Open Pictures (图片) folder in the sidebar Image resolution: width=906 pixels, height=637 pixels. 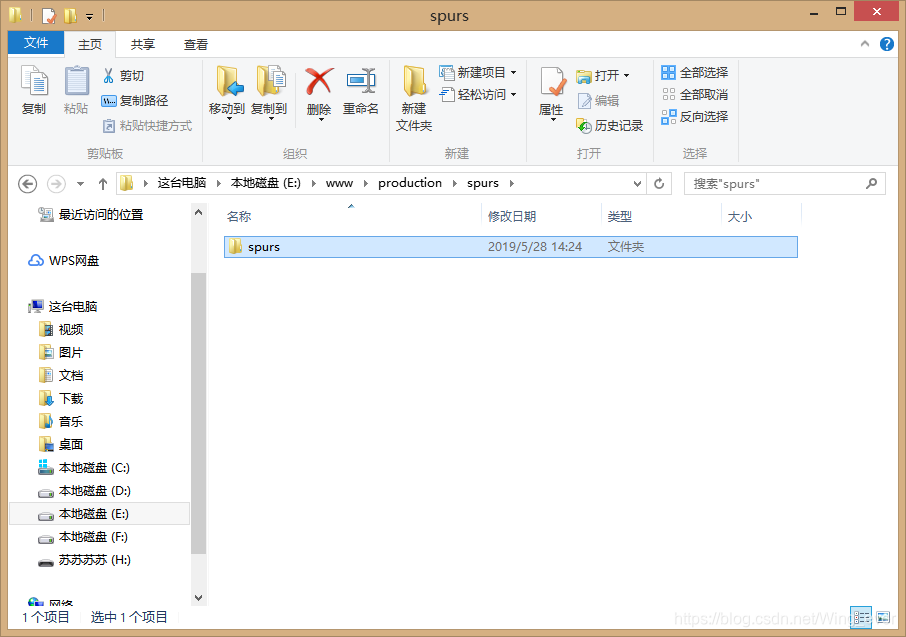point(61,353)
